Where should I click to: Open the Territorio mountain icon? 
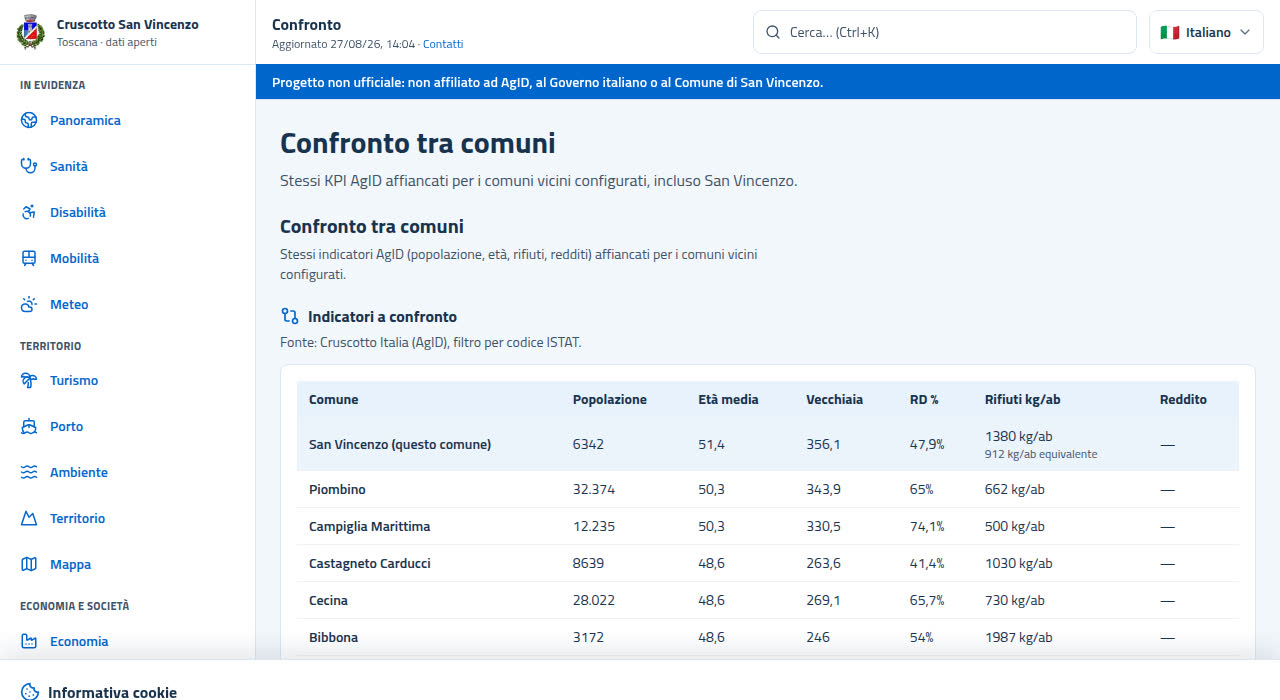pos(29,519)
